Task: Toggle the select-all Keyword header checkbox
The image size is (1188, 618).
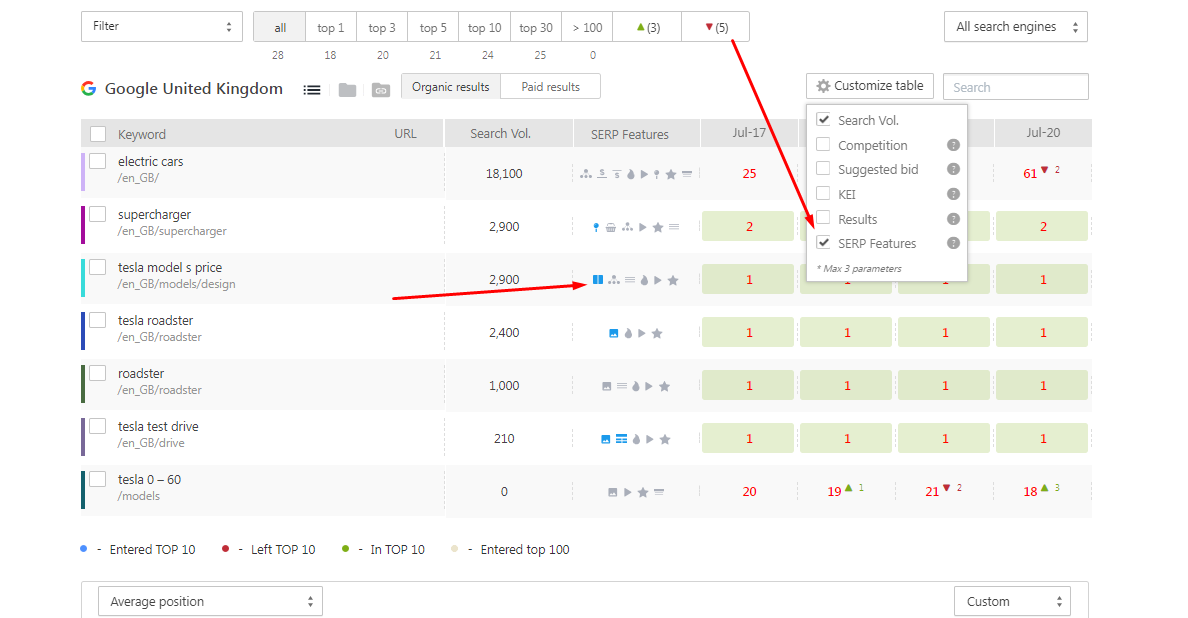Action: [98, 134]
